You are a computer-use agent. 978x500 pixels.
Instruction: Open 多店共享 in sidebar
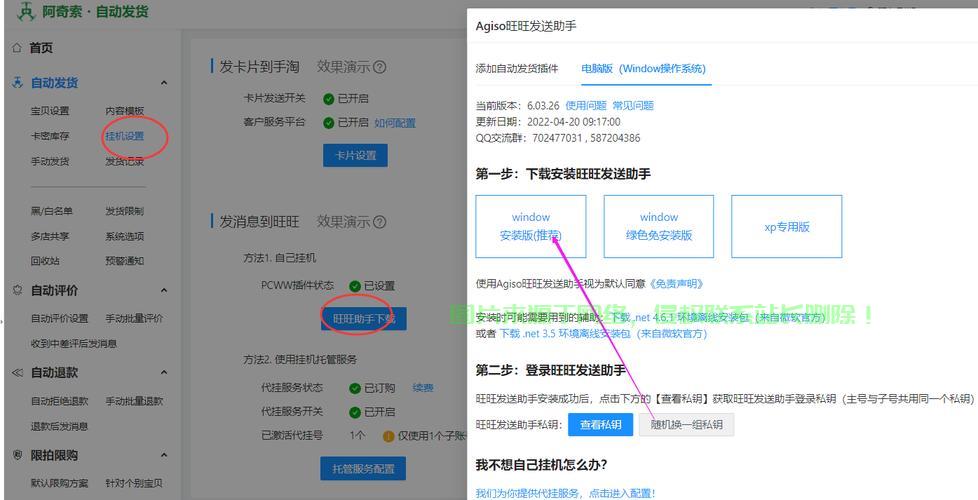(x=50, y=236)
